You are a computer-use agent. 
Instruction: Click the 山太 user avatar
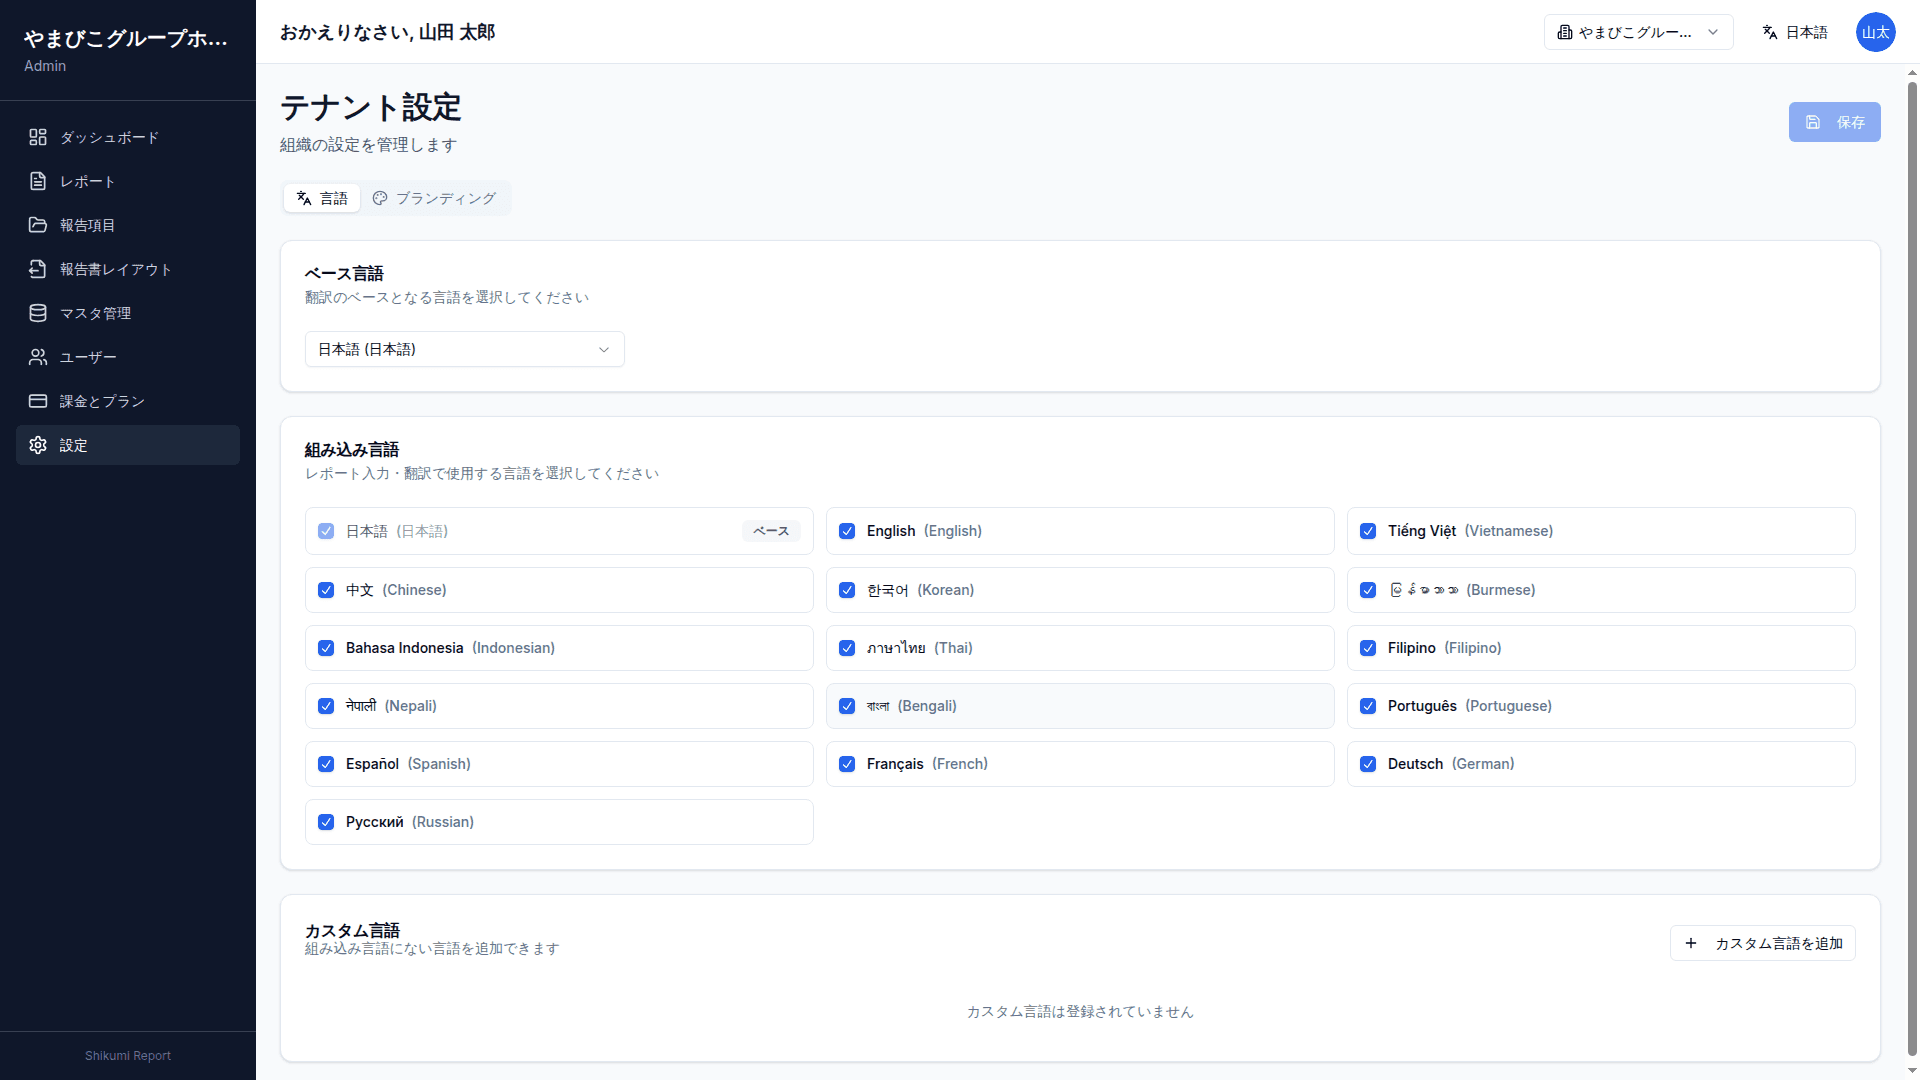(x=1875, y=32)
